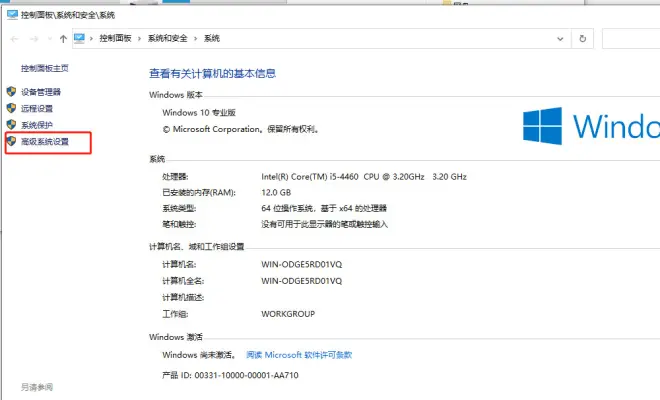
Task: Open recent locations dropdown next to forward arrow
Action: [x=49, y=39]
